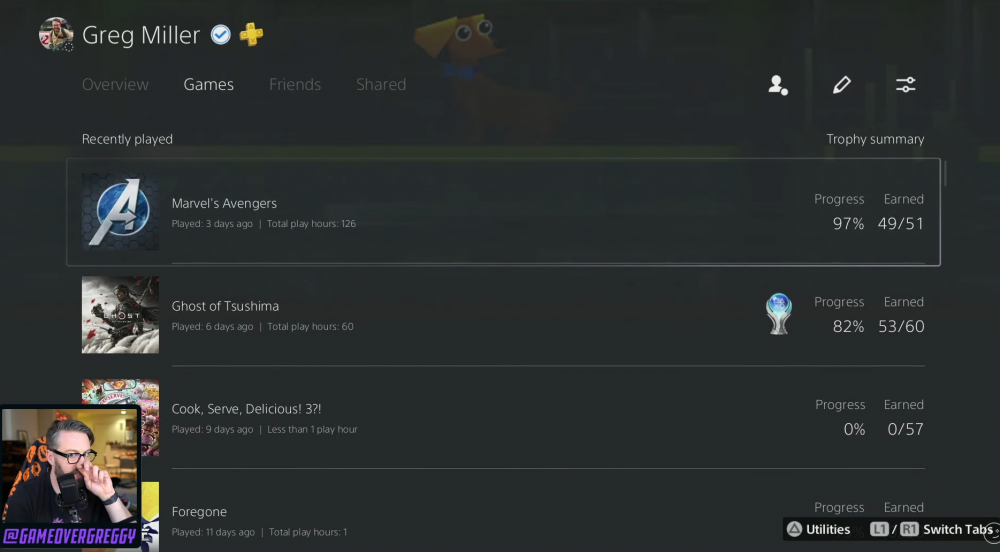This screenshot has height=552, width=1000.
Task: Open the Ghost of Tsushima cover thumbnail
Action: click(121, 315)
